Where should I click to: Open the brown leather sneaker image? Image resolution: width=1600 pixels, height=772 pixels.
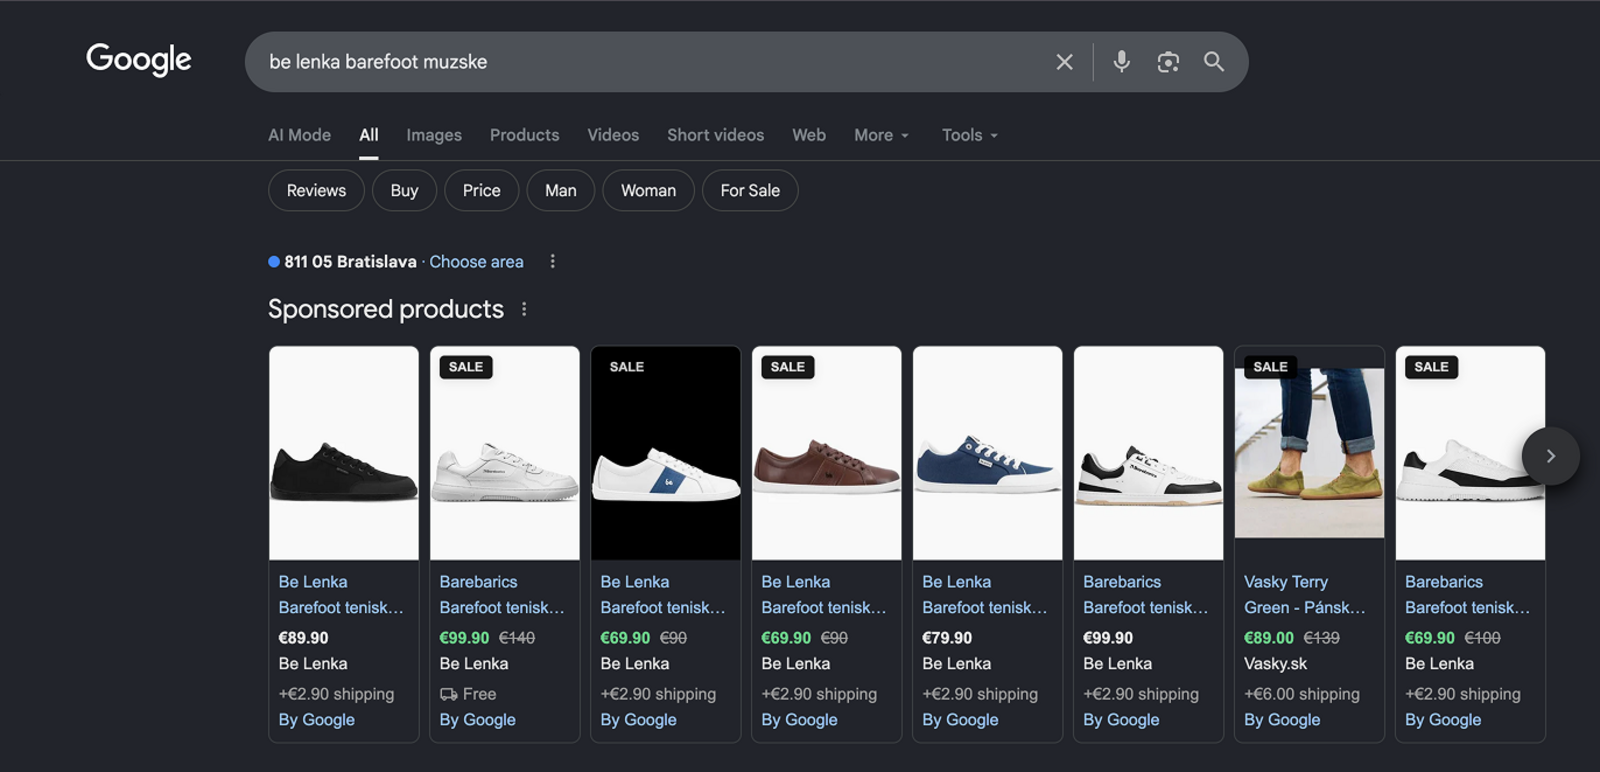[x=827, y=453]
